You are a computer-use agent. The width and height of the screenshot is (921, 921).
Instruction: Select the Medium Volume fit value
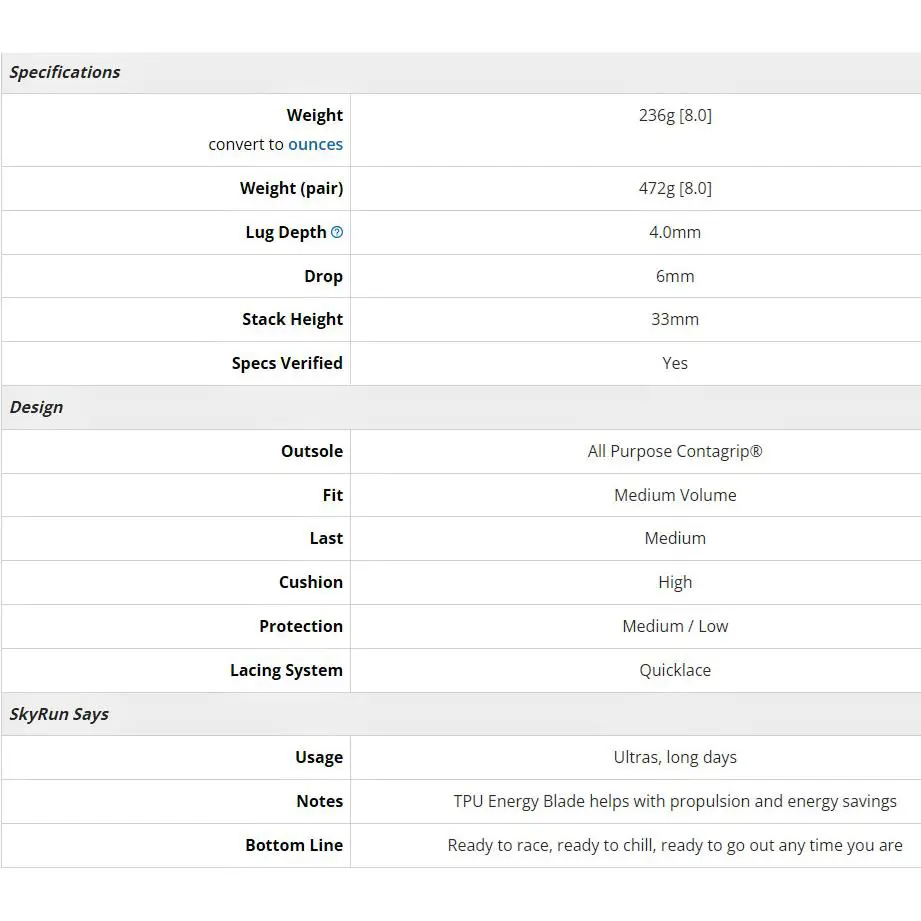click(x=675, y=495)
